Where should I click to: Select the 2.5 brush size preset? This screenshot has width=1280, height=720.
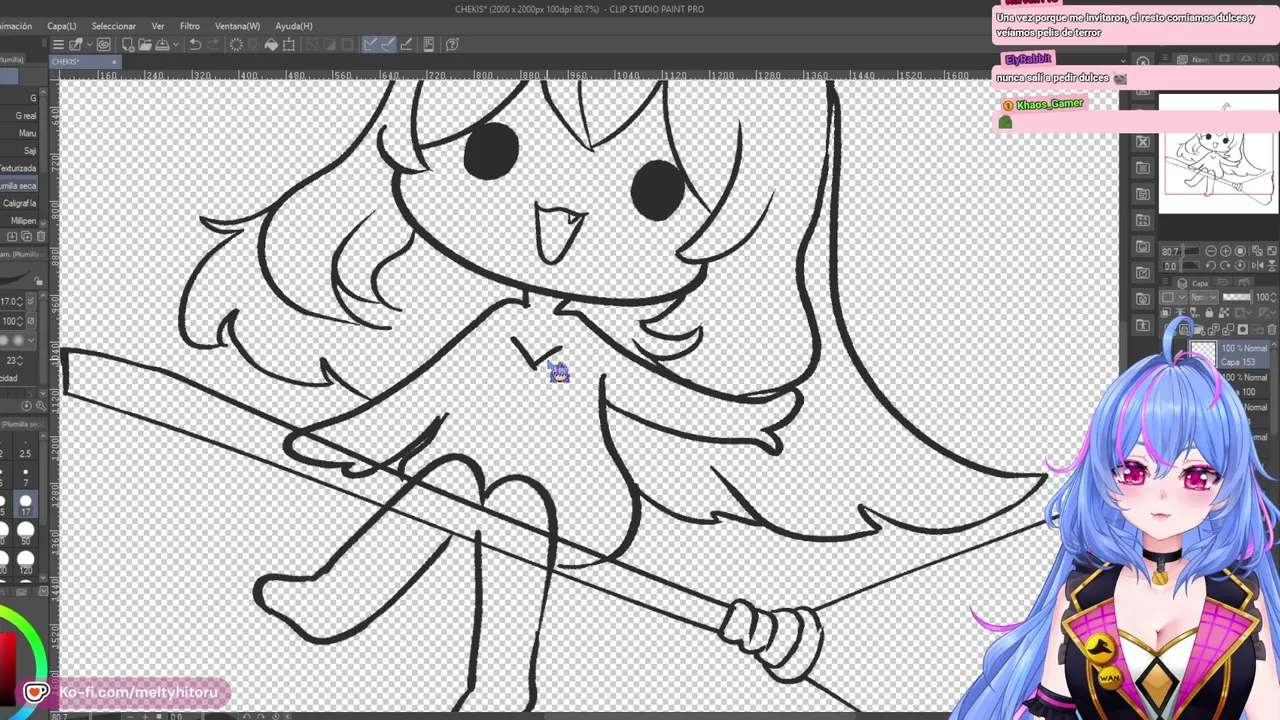pyautogui.click(x=26, y=448)
